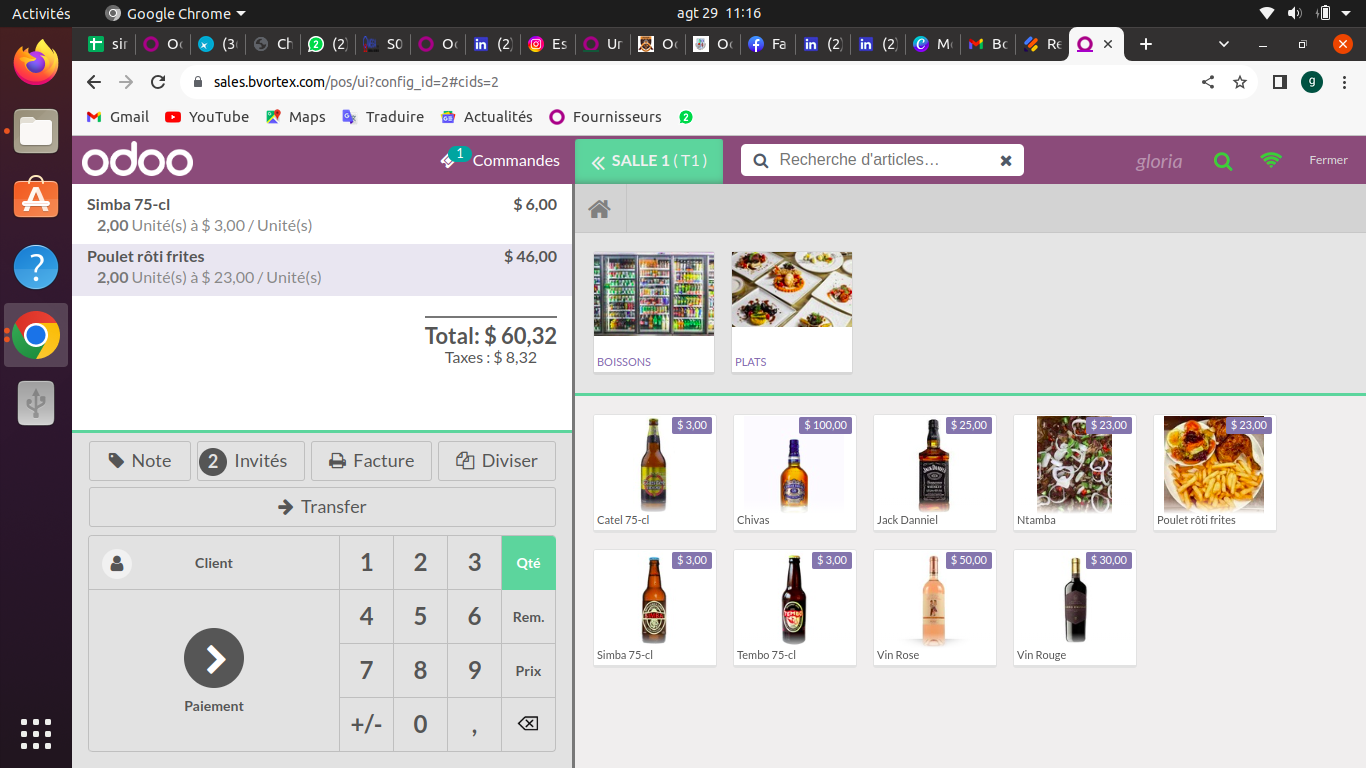Open Firefox from the Ubuntu dock

click(x=36, y=64)
